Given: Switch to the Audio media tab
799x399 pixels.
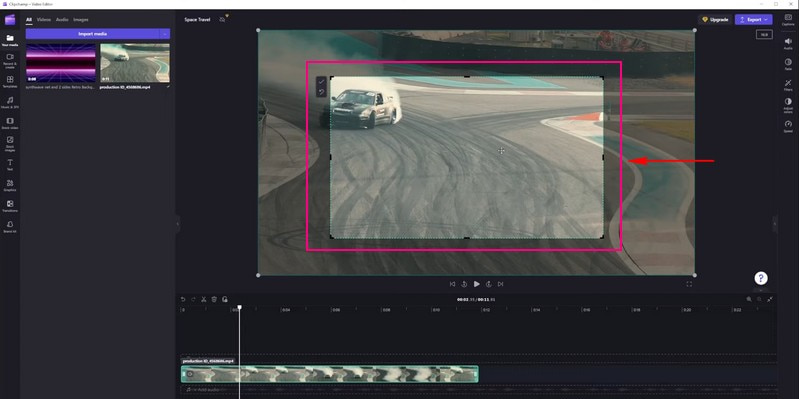Looking at the screenshot, I should 62,19.
